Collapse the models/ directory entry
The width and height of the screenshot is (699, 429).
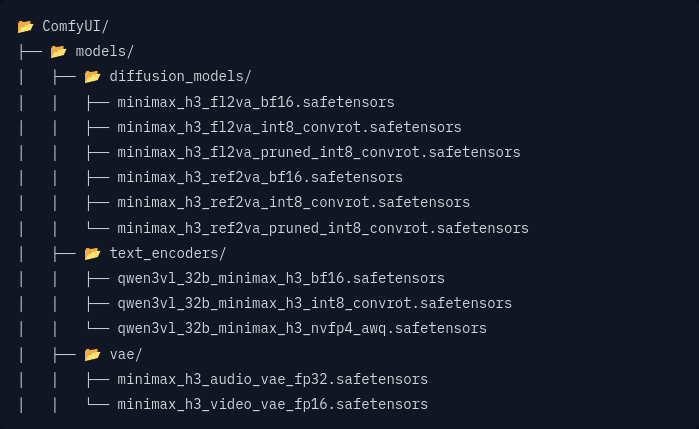tap(105, 52)
